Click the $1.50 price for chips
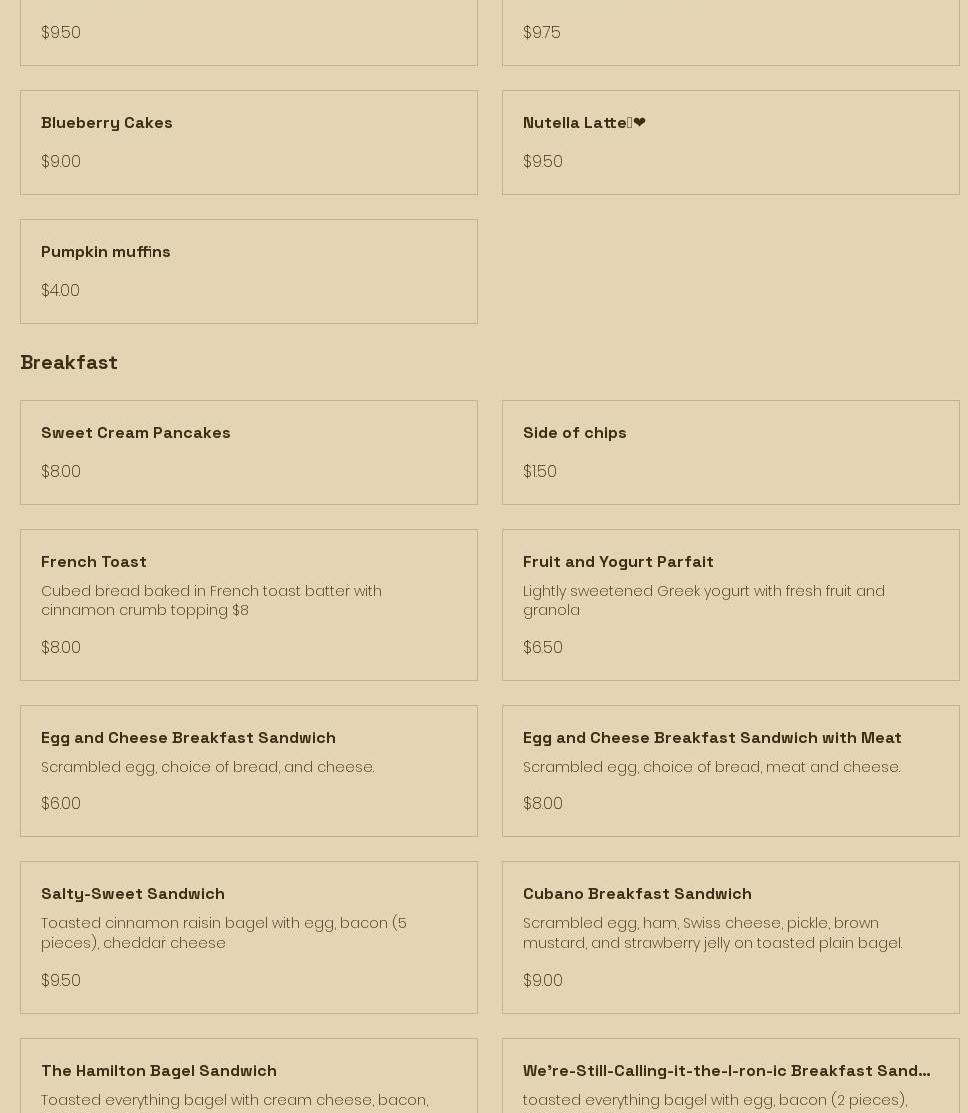The width and height of the screenshot is (968, 1113). tap(540, 471)
